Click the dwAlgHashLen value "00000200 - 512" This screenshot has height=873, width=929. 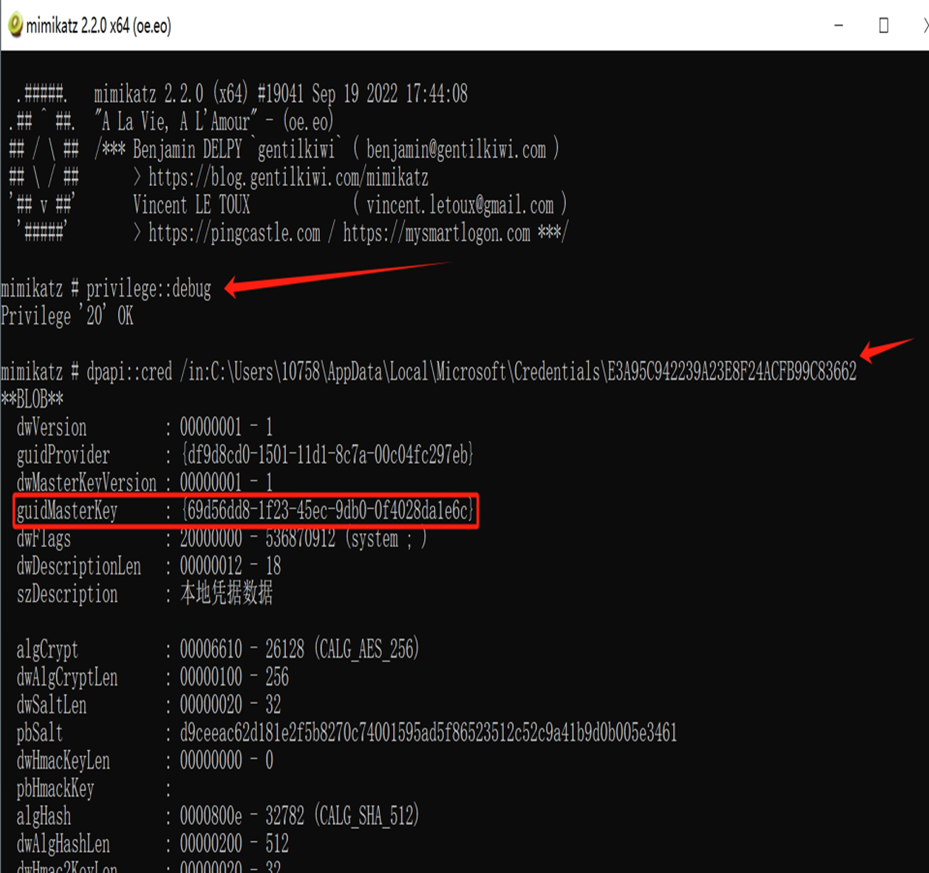(x=234, y=843)
